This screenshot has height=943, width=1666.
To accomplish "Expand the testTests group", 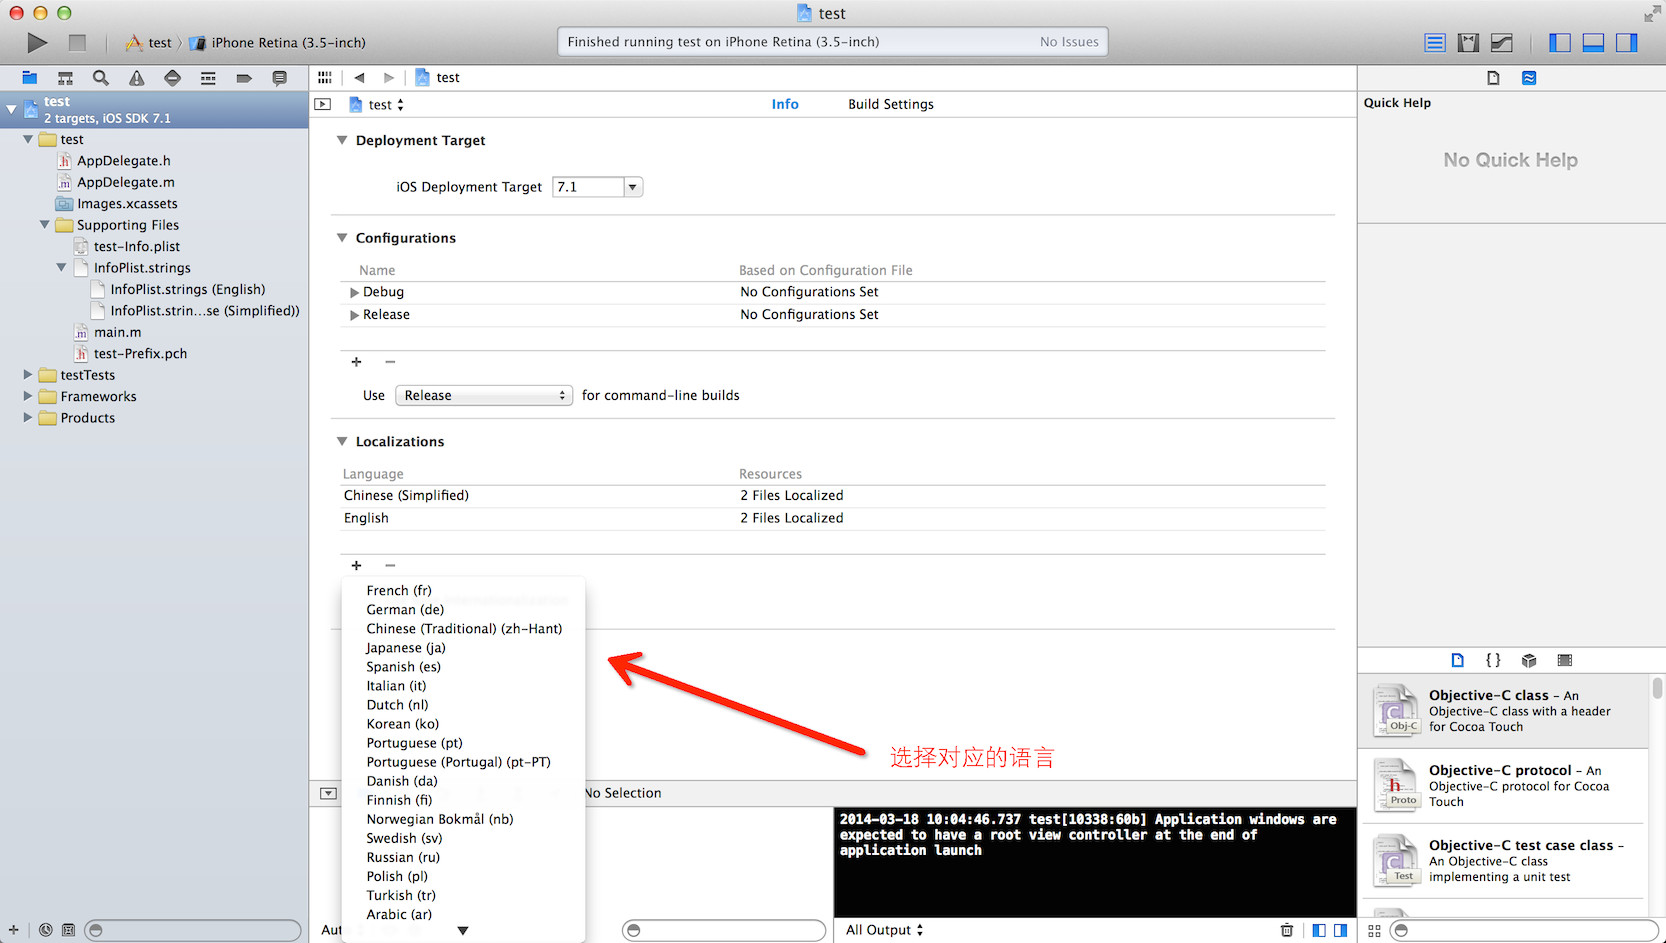I will (28, 375).
